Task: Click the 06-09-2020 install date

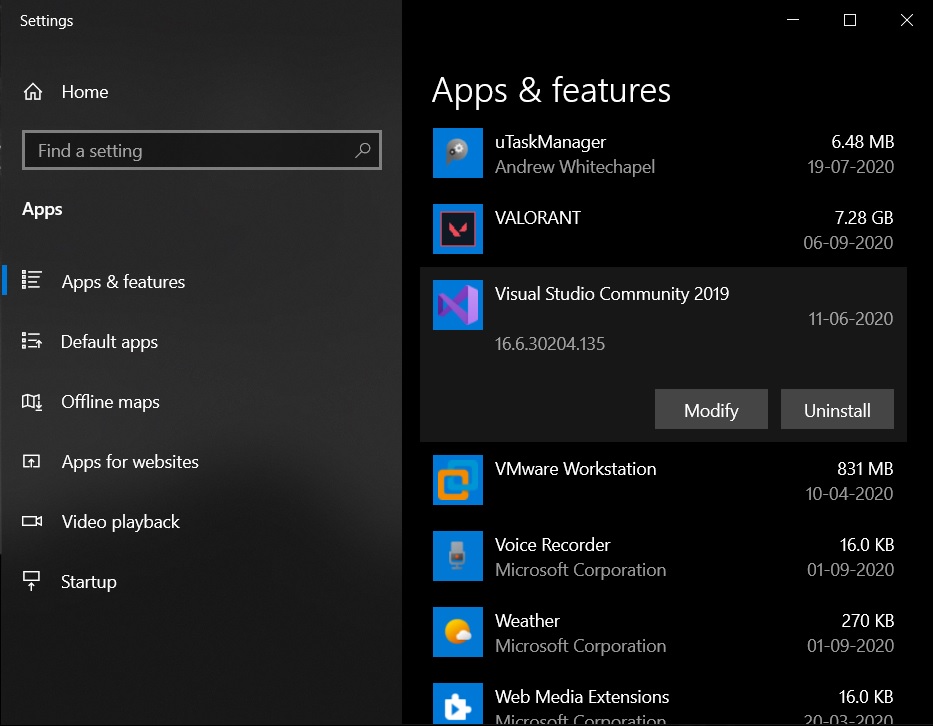Action: click(848, 242)
